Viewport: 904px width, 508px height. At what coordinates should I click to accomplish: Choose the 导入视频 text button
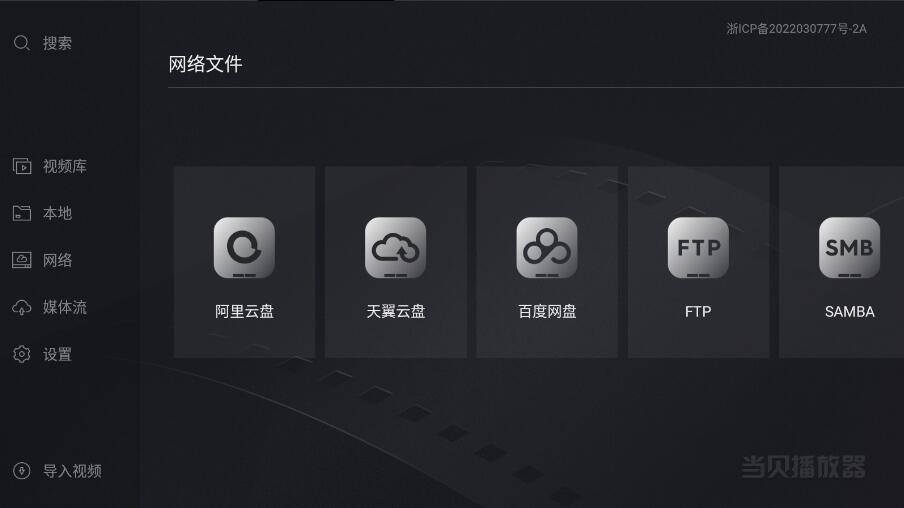point(72,471)
